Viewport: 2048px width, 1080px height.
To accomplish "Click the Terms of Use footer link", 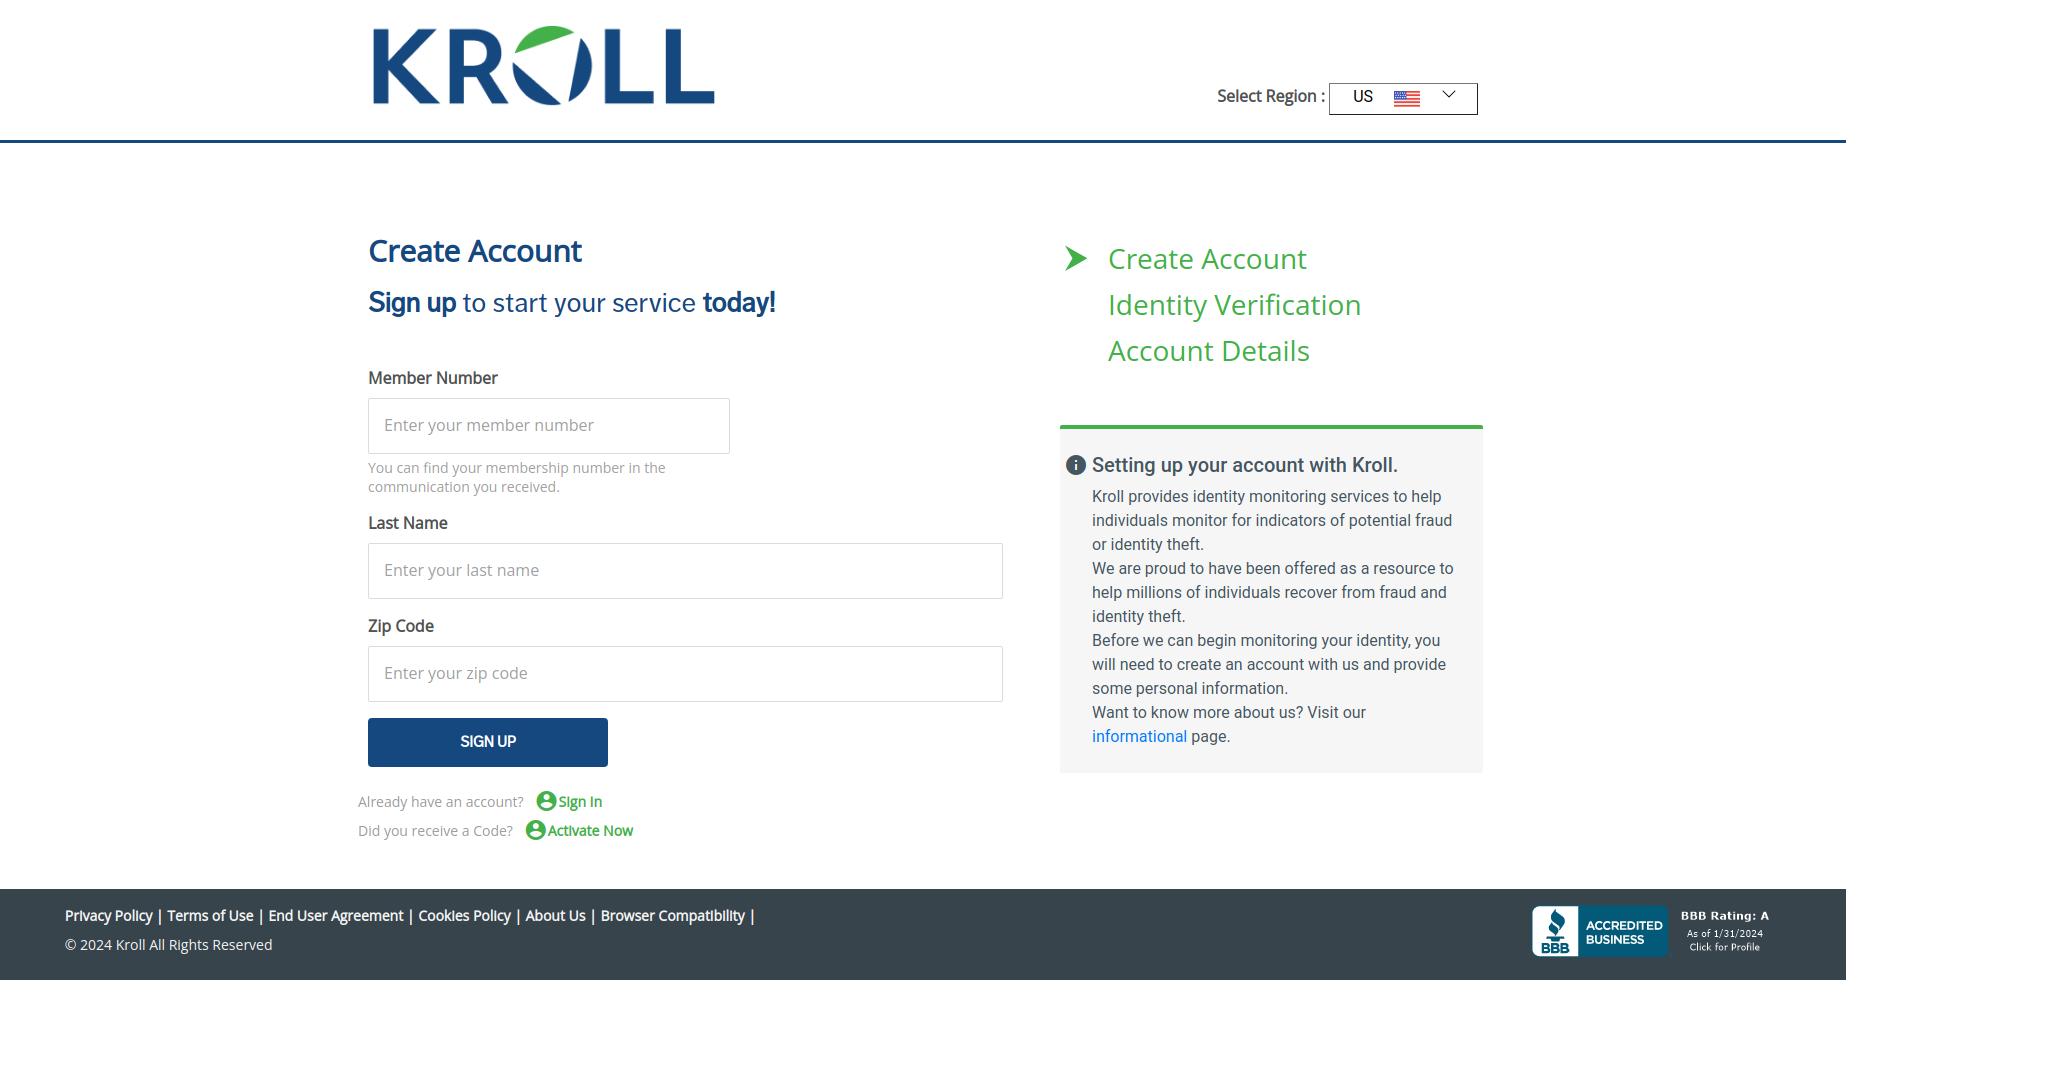I will pos(210,915).
